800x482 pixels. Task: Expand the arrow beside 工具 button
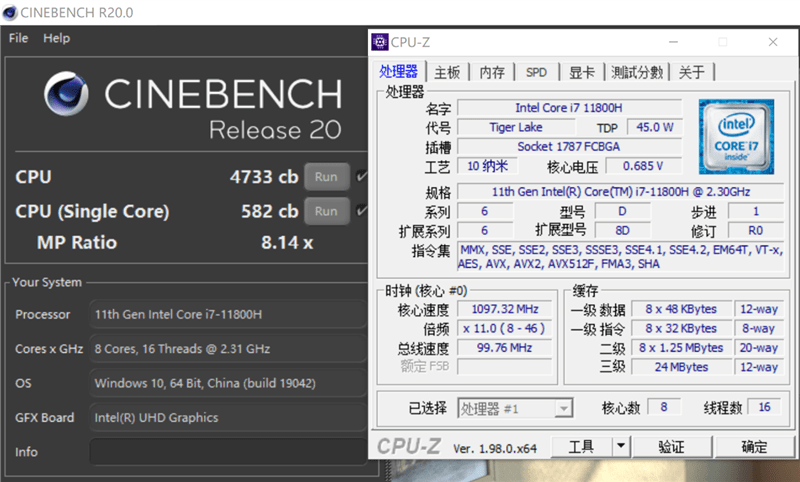click(x=621, y=447)
